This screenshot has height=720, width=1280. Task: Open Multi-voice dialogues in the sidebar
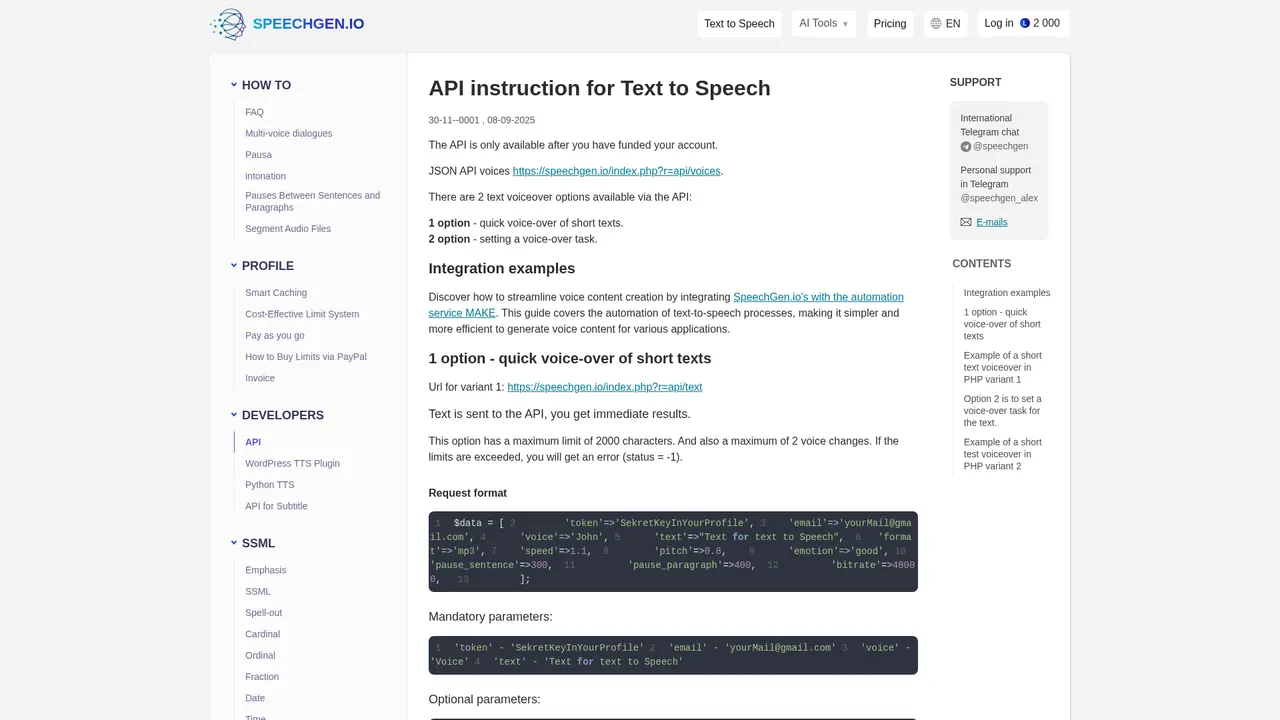point(289,133)
